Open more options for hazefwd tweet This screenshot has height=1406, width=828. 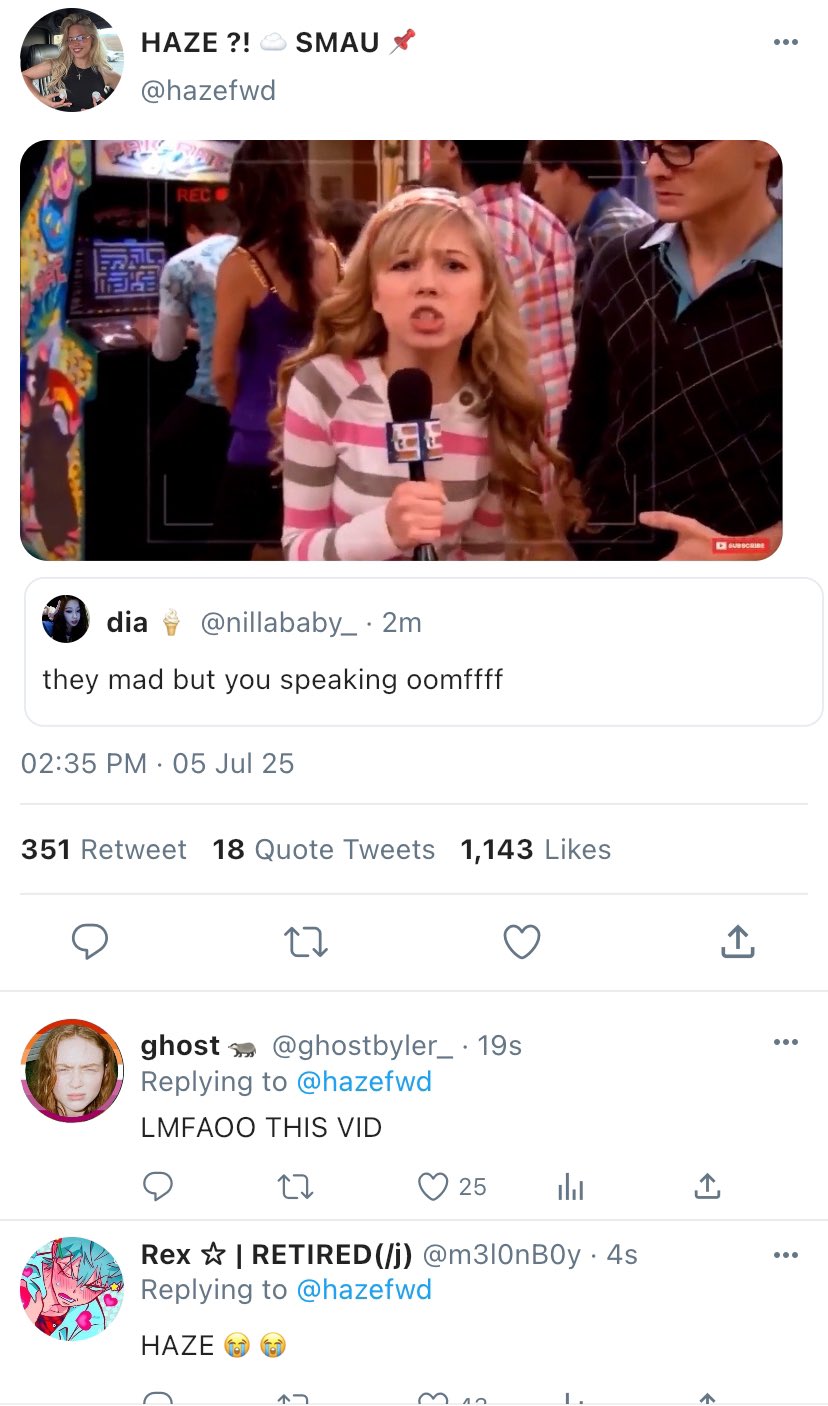786,42
